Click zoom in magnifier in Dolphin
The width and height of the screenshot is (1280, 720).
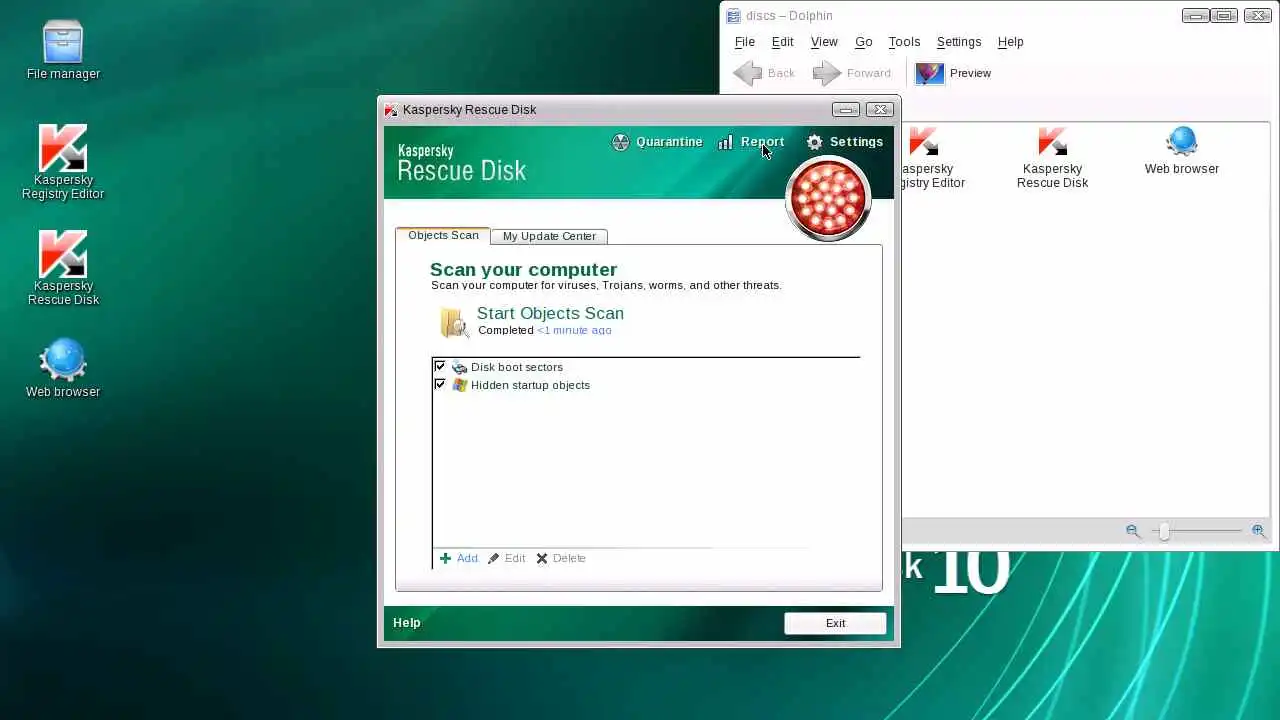click(1258, 531)
